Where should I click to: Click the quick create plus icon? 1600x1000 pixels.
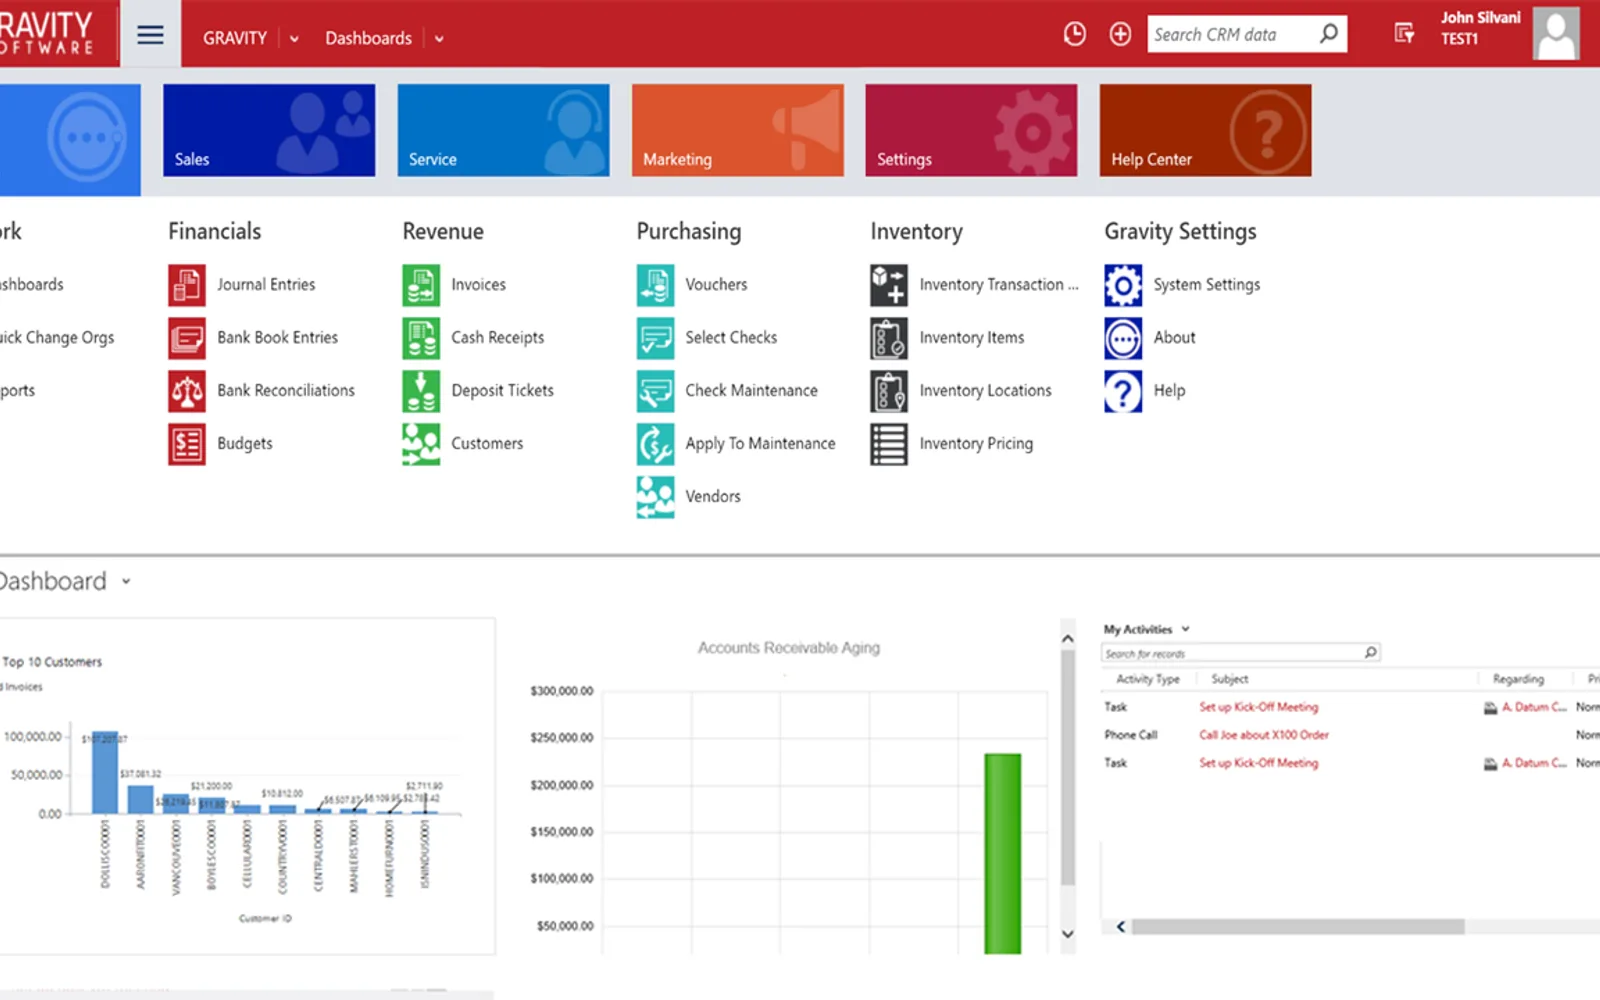tap(1120, 34)
